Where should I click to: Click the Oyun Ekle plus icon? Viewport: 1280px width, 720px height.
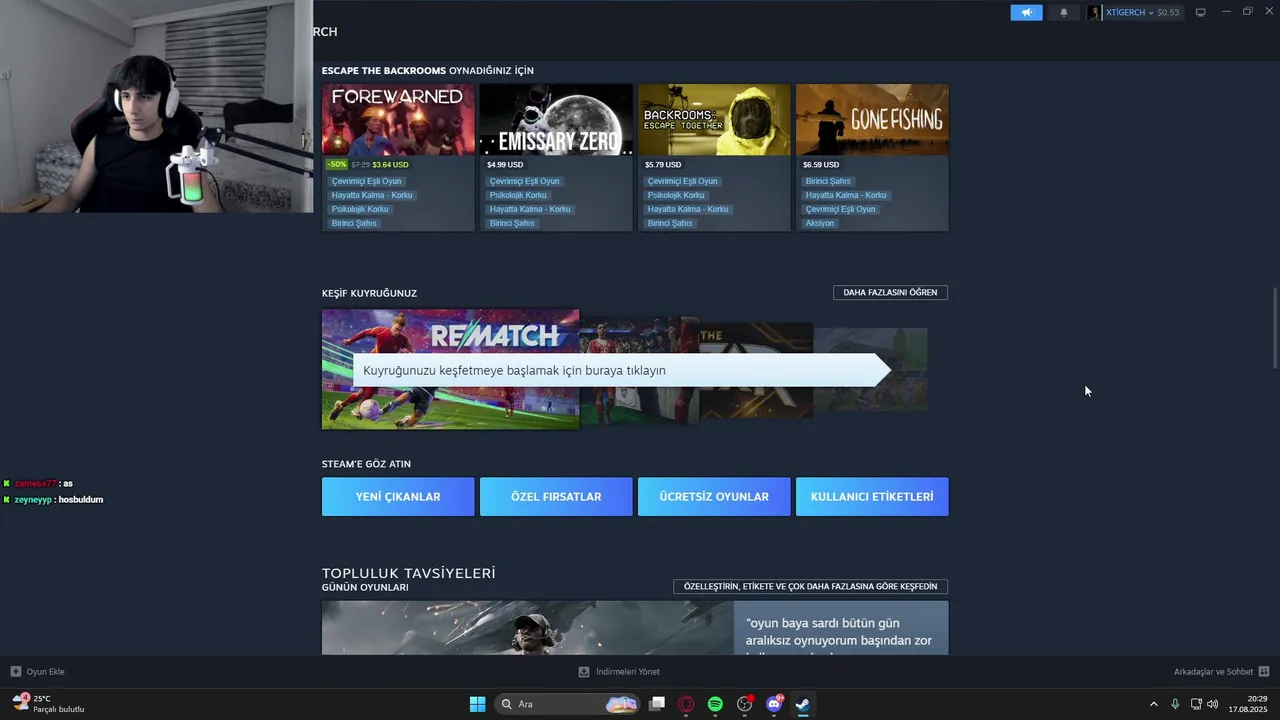tap(15, 671)
